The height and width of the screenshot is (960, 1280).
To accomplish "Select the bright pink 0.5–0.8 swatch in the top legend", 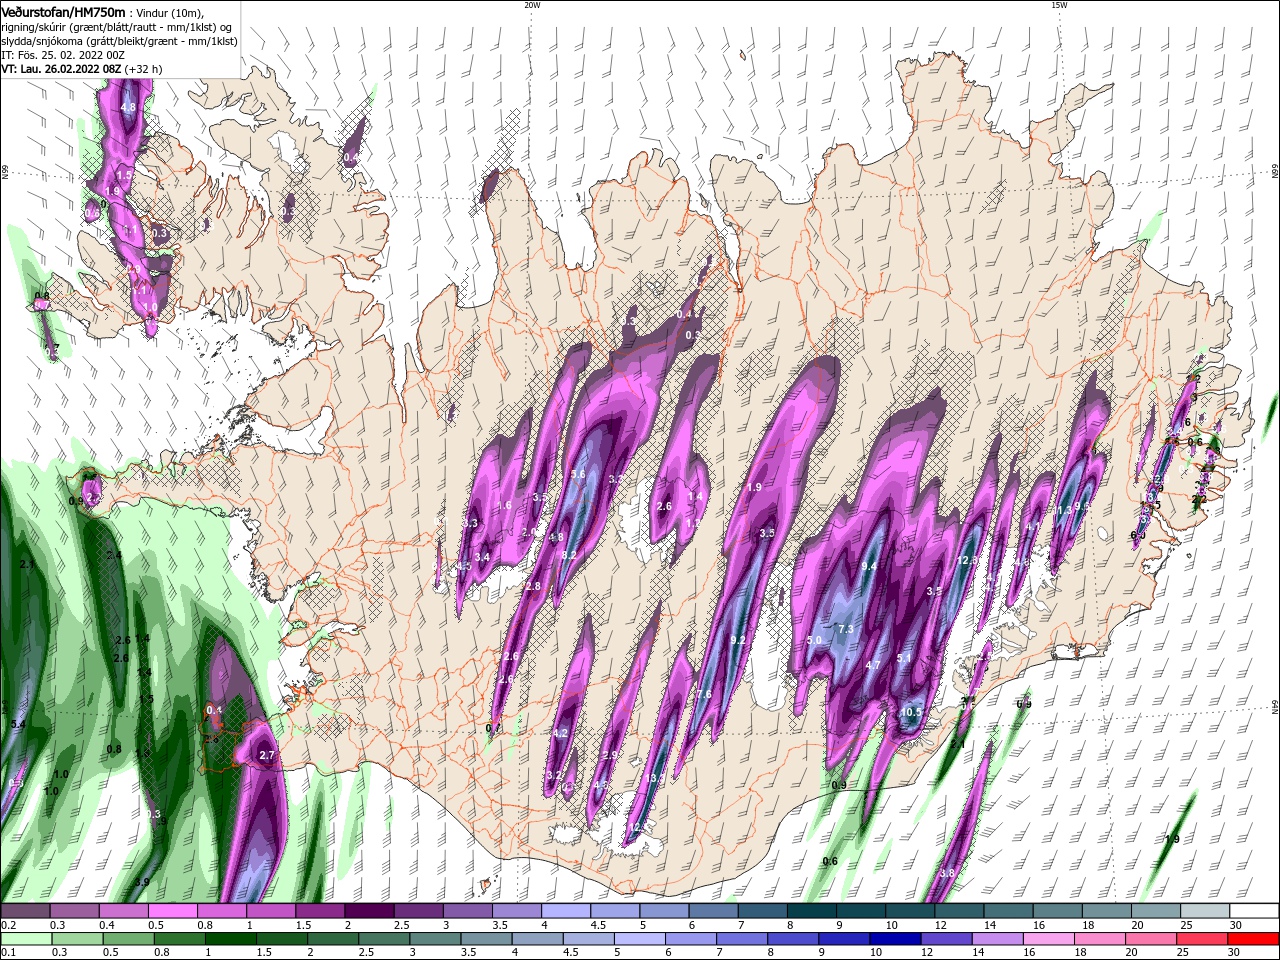I will click(172, 911).
